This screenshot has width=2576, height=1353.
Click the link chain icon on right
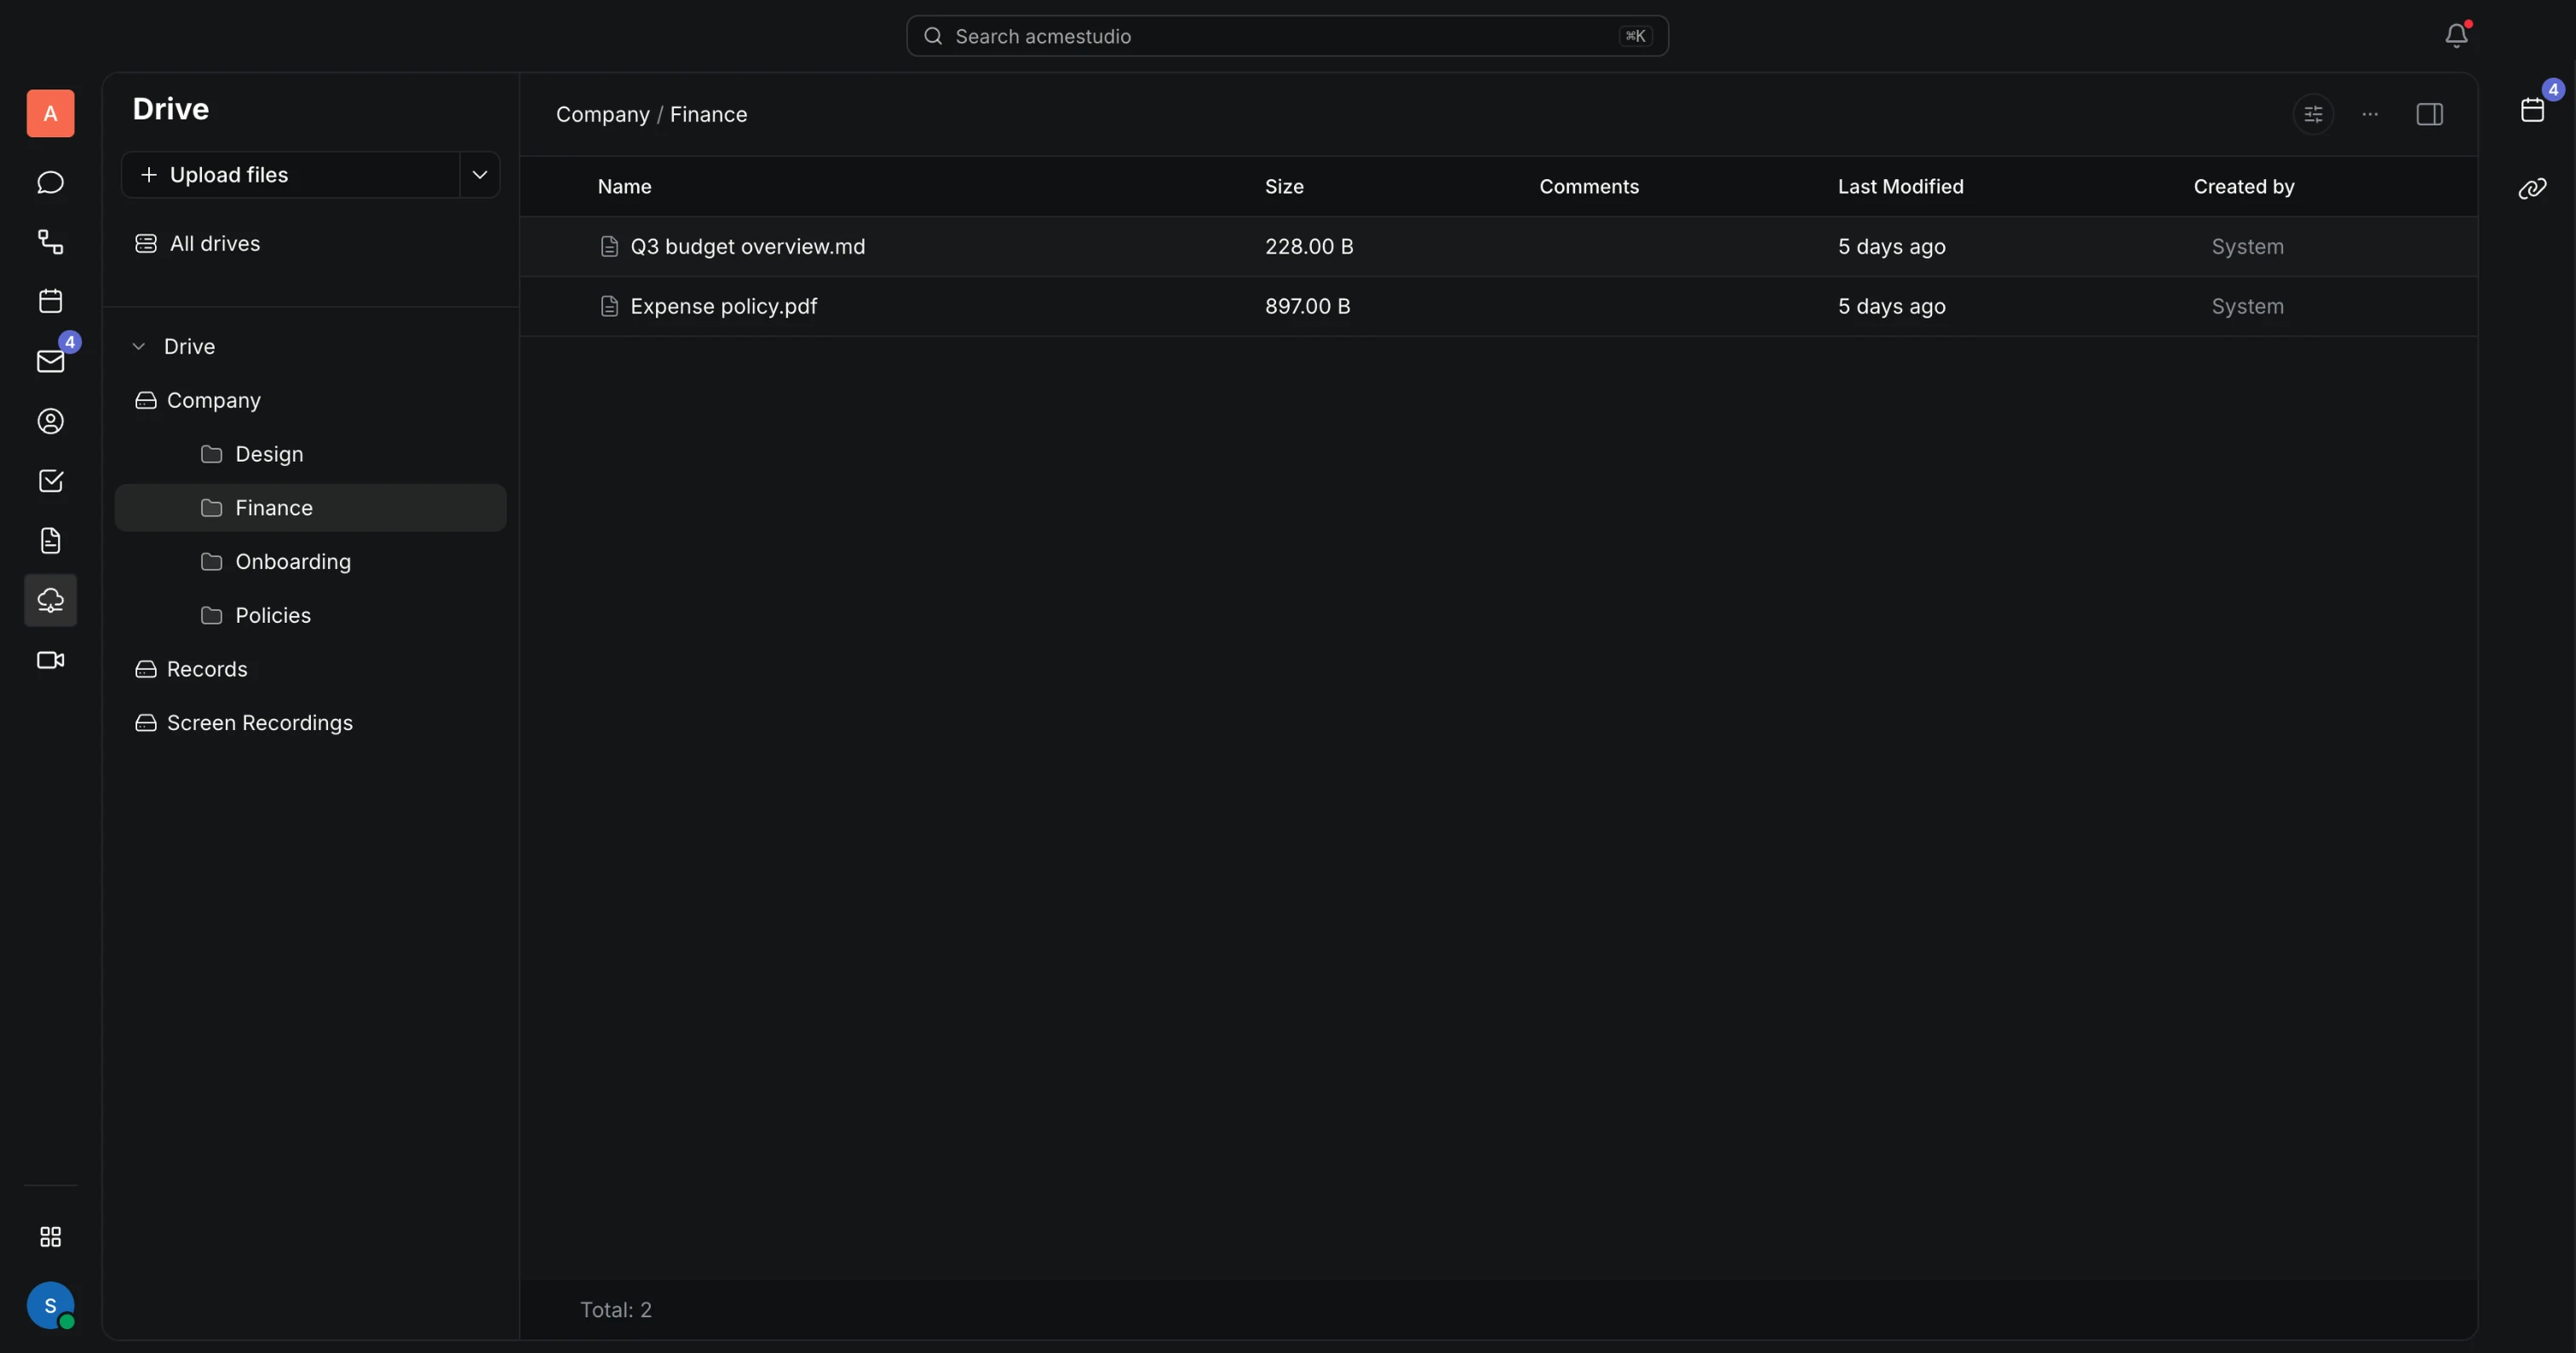pos(2533,188)
